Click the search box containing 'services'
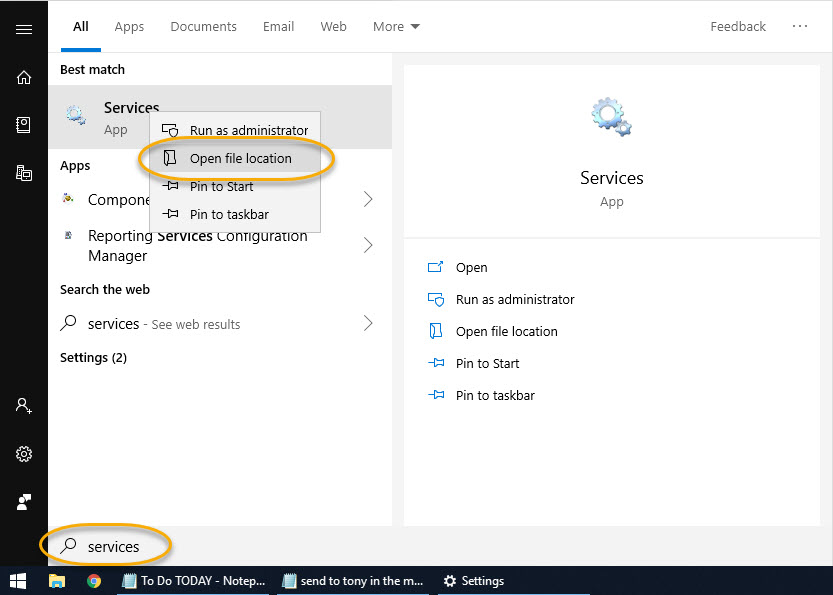Screen dimensions: 833x595 (x=220, y=546)
